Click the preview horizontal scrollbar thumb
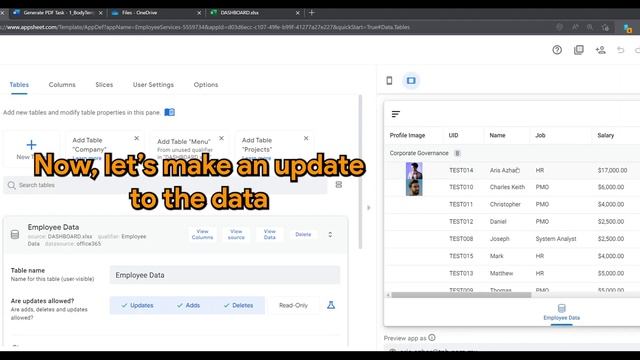This screenshot has width=640, height=360. 461,295
